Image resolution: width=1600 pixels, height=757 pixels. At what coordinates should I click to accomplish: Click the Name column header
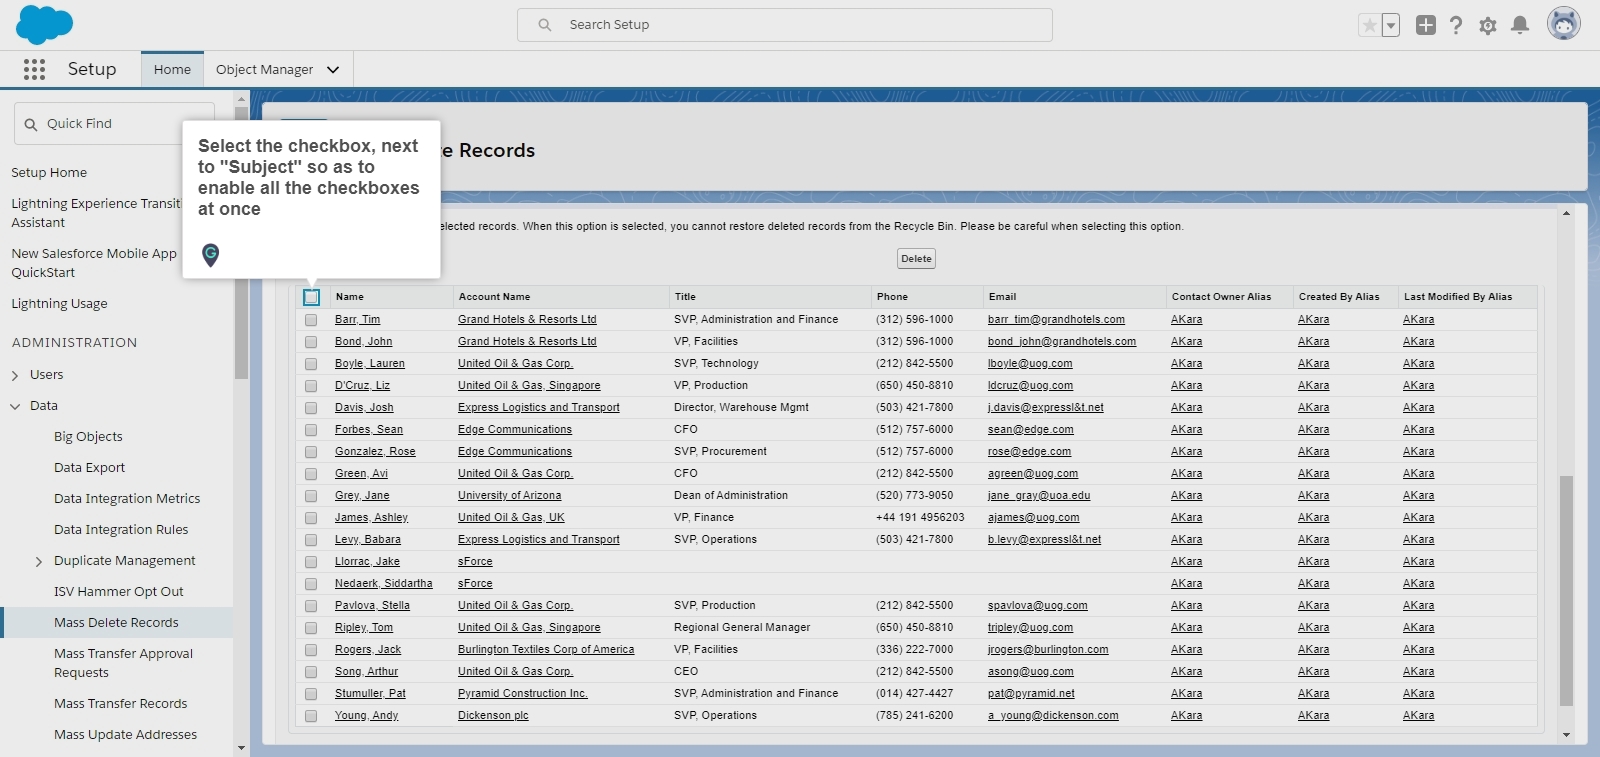point(350,297)
